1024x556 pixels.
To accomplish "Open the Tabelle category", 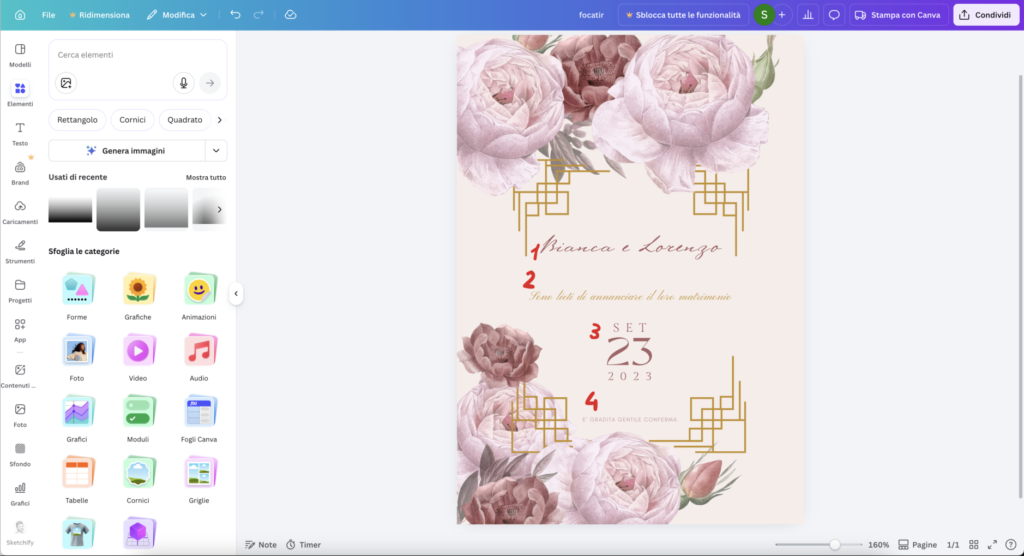I will pos(76,481).
